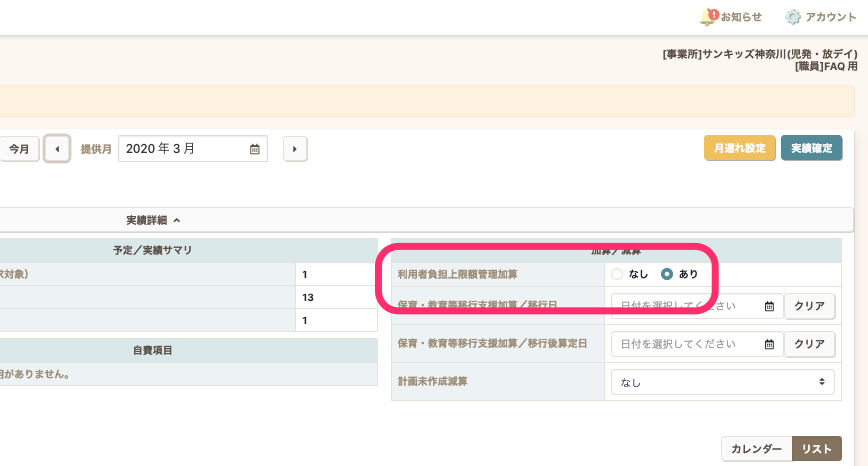Open calendar icon in 提供月 field

click(254, 149)
